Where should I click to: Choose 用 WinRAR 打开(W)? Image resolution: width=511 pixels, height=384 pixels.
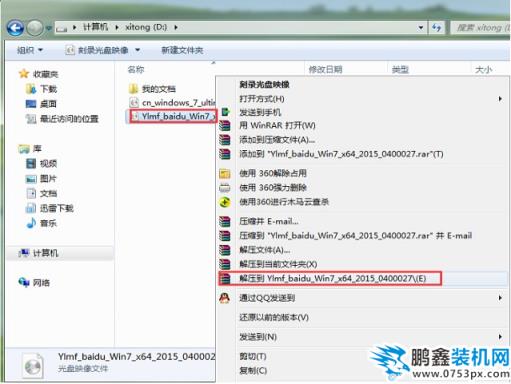[x=277, y=126]
